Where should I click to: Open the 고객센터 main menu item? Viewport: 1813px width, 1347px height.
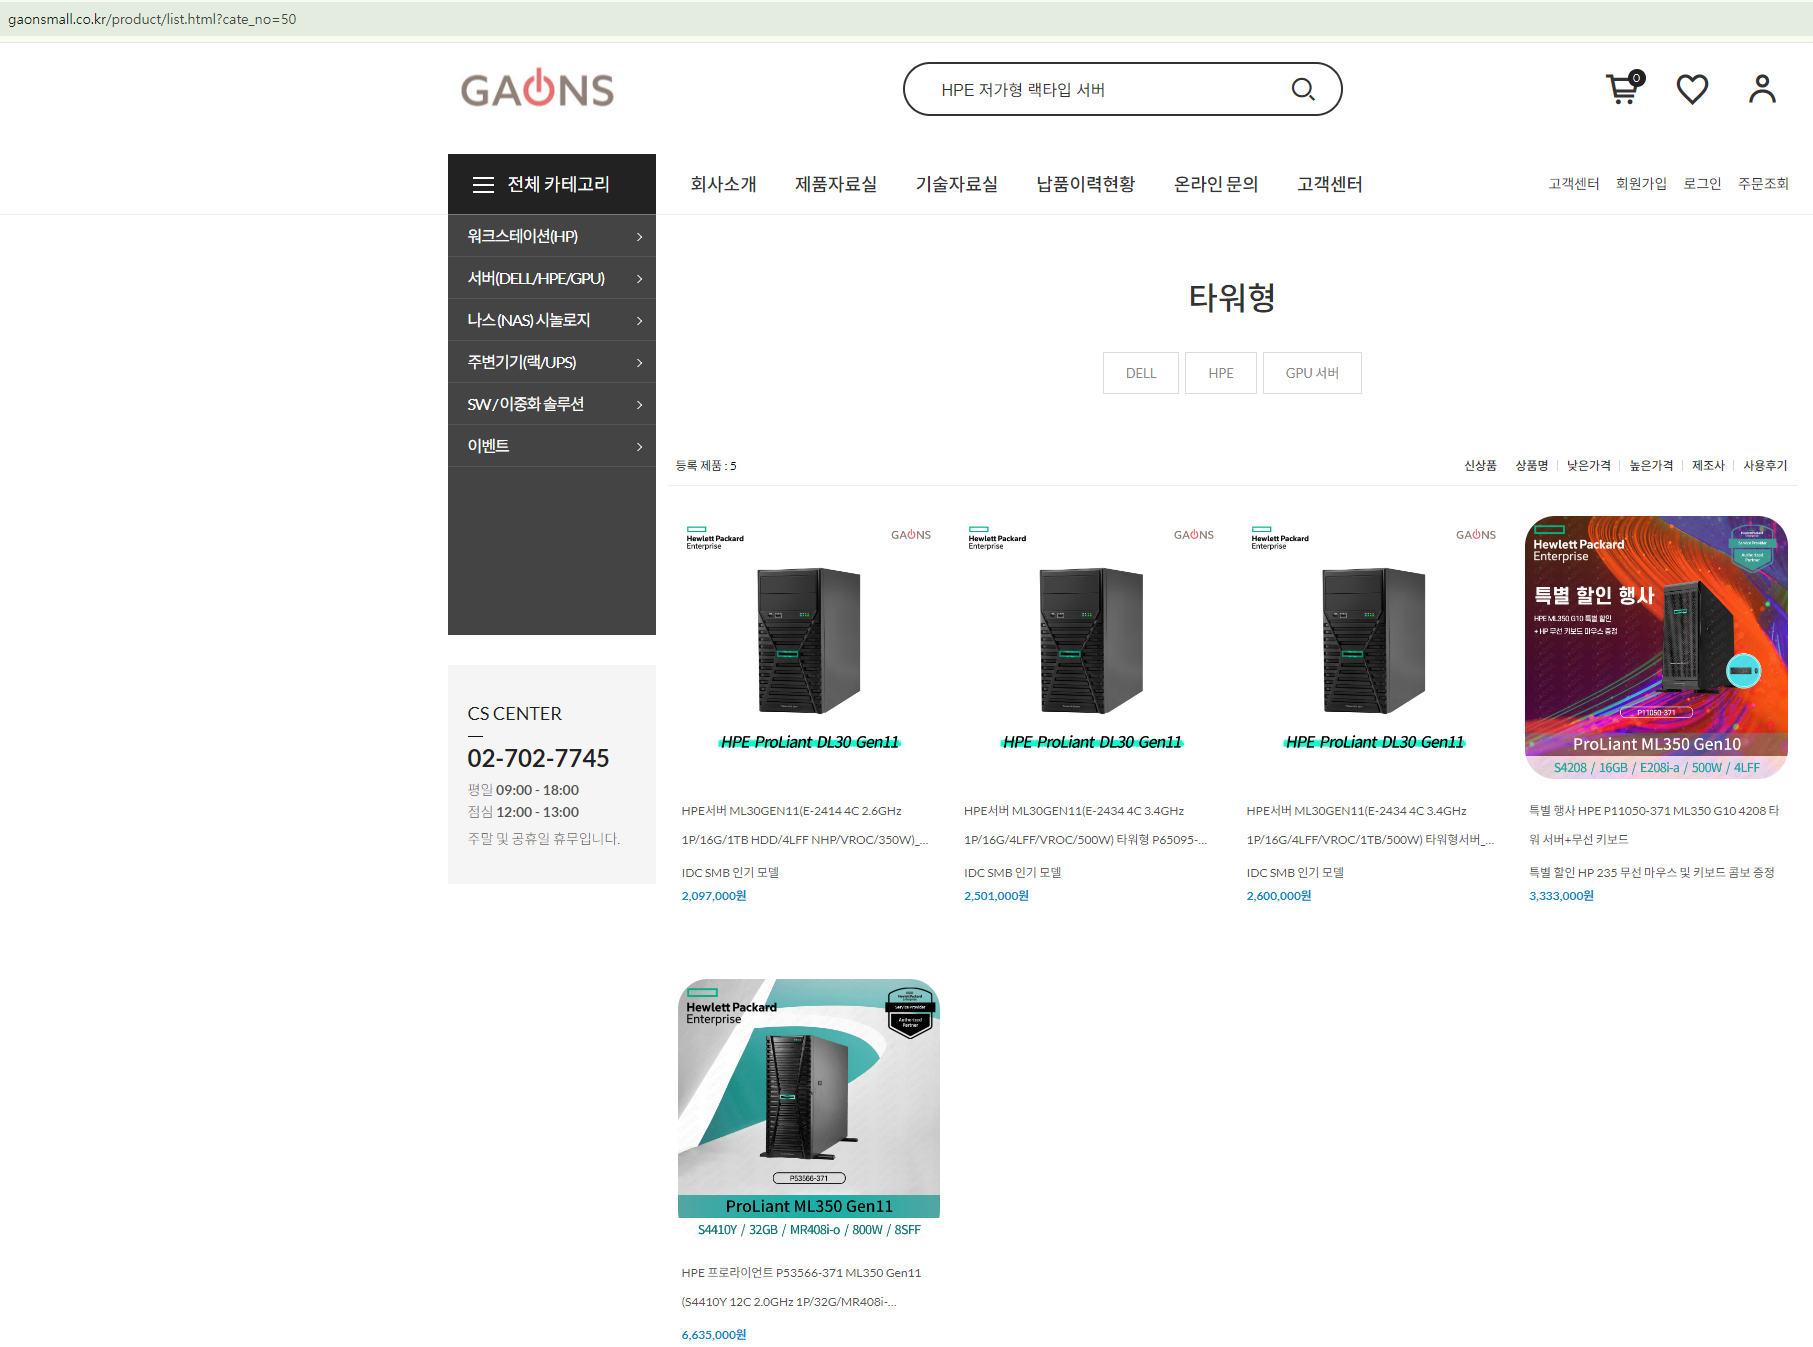pos(1330,184)
